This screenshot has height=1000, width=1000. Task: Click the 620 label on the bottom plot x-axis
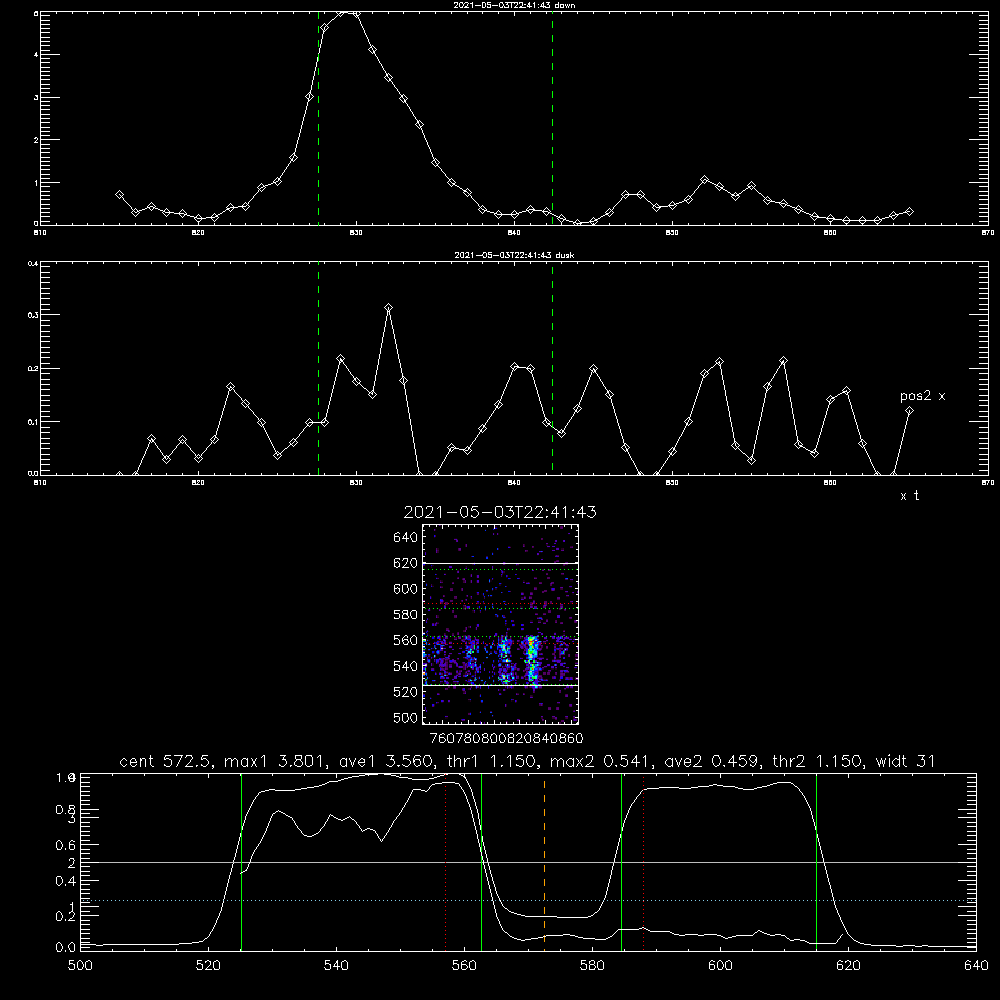click(x=848, y=966)
